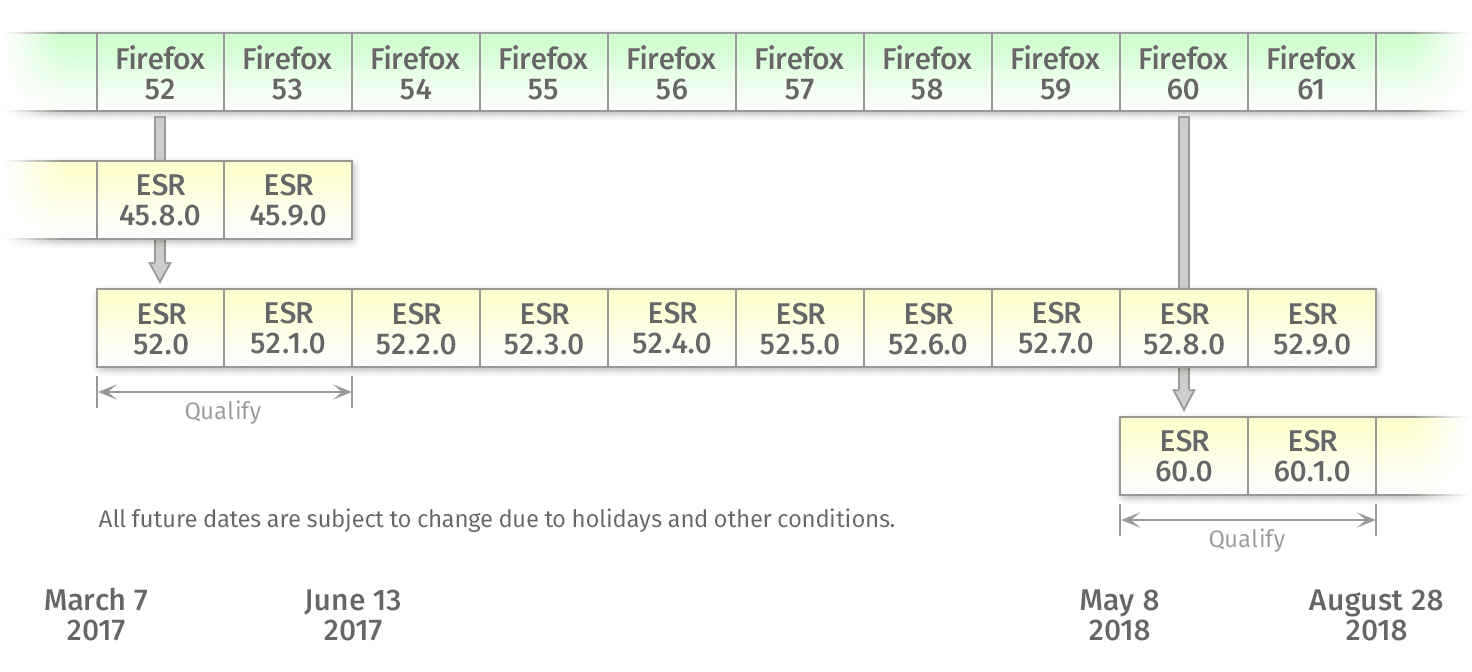This screenshot has width=1472, height=672.
Task: Select the Firefox 57 release box
Action: [x=799, y=73]
